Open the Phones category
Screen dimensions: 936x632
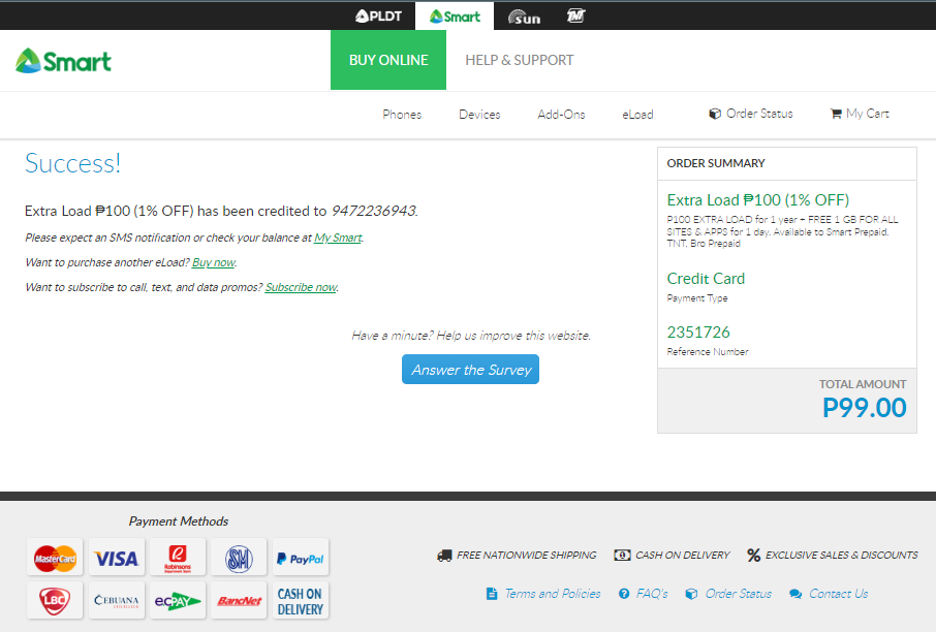[x=402, y=114]
